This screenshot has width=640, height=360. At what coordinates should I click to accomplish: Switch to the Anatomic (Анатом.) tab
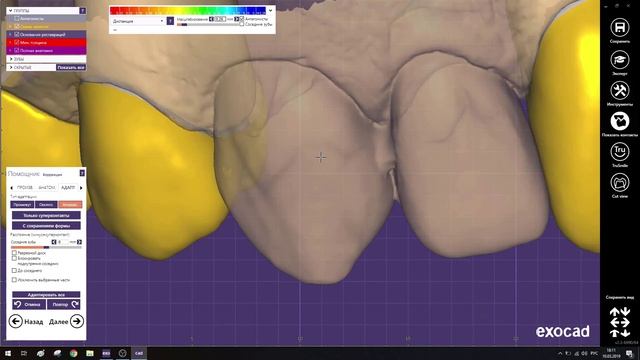47,187
